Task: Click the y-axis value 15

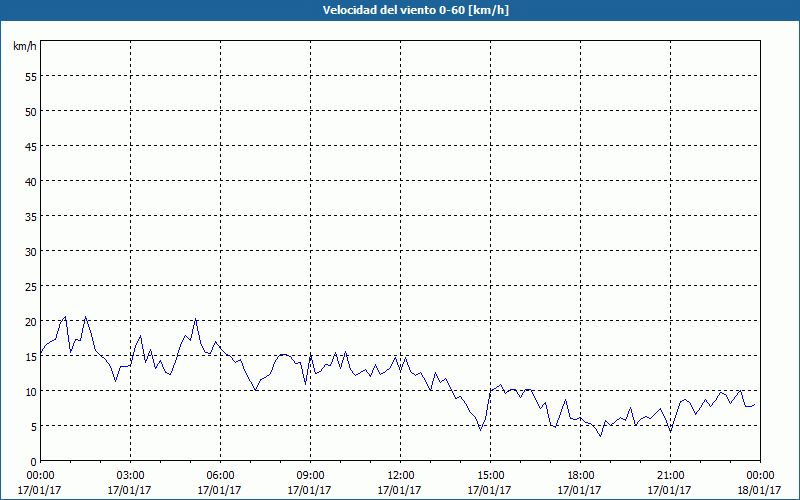Action: point(31,357)
